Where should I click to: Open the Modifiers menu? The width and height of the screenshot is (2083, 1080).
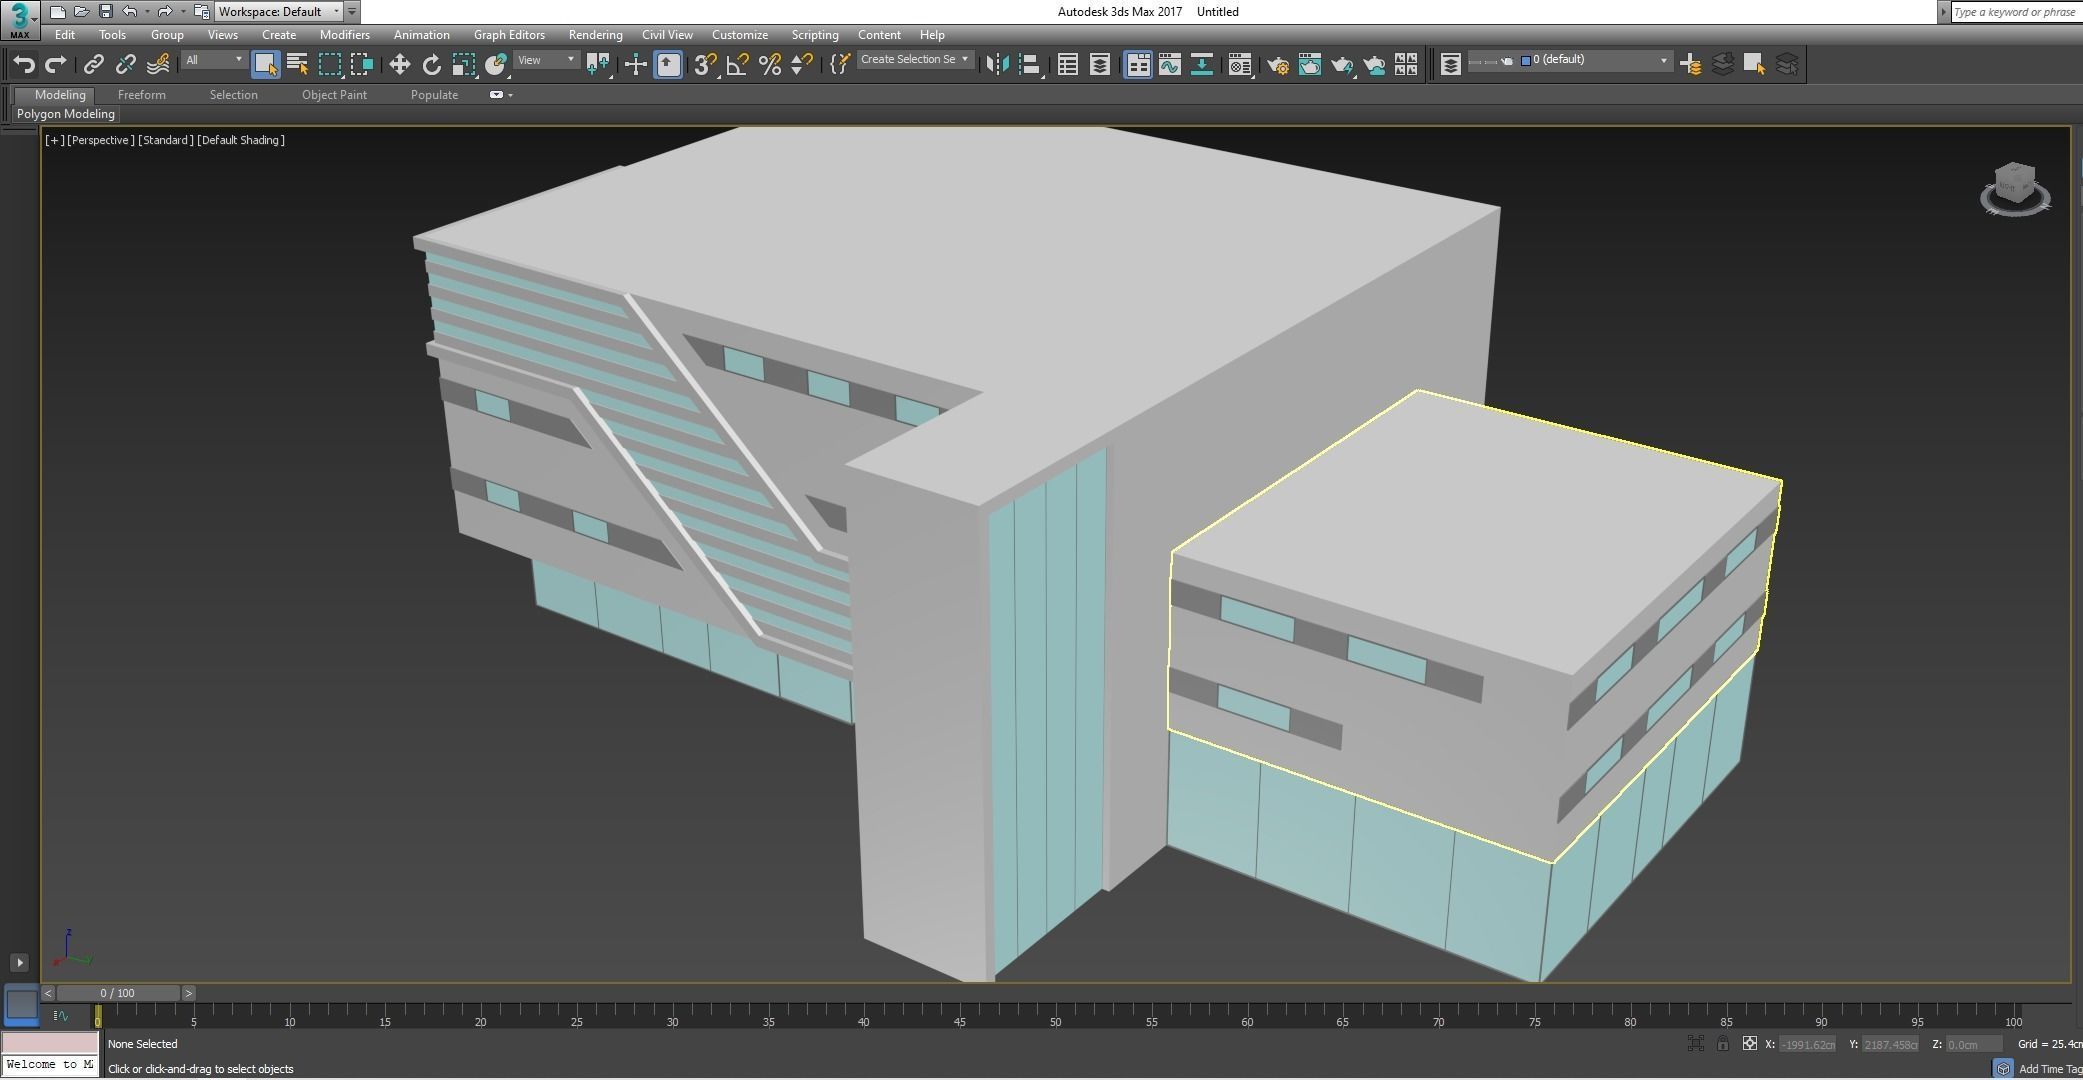[x=344, y=35]
